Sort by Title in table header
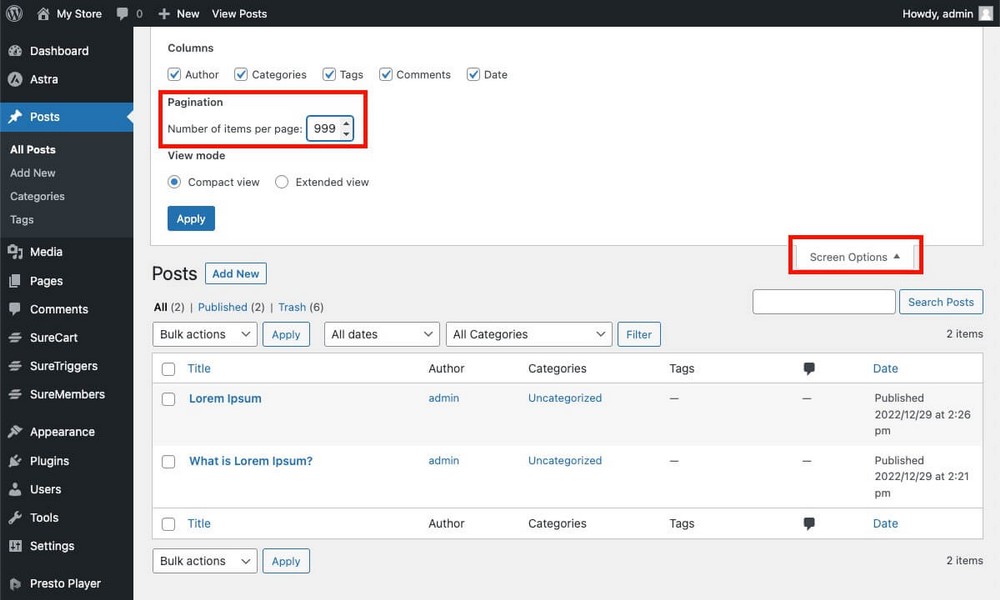This screenshot has width=1000, height=600. (199, 369)
